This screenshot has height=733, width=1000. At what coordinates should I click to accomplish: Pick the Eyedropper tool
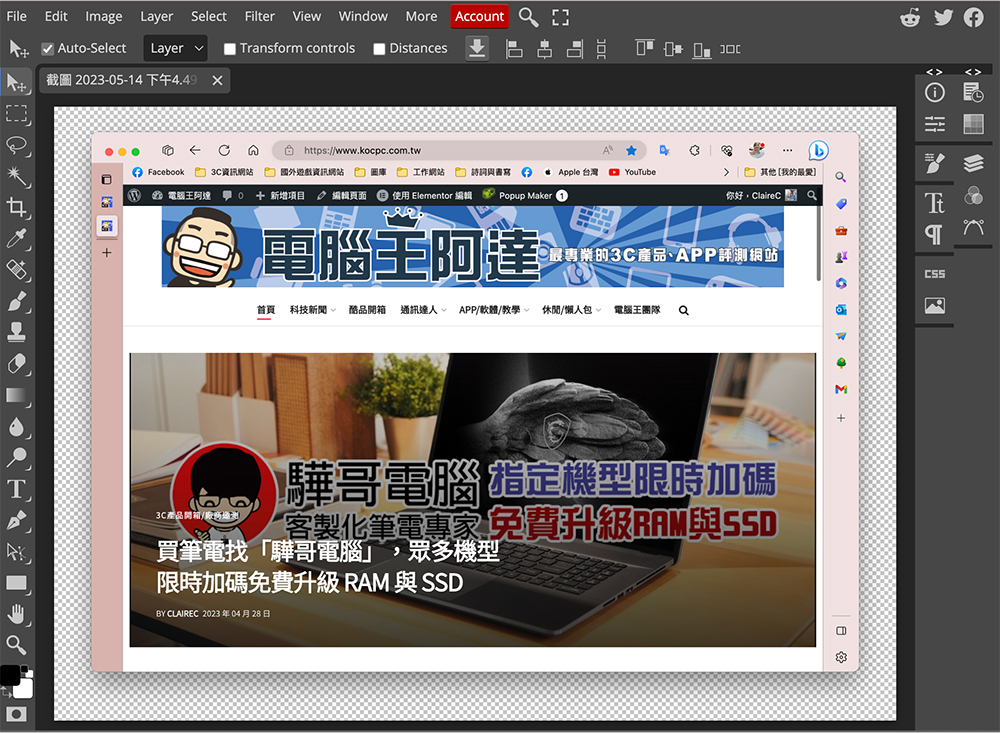[17, 238]
